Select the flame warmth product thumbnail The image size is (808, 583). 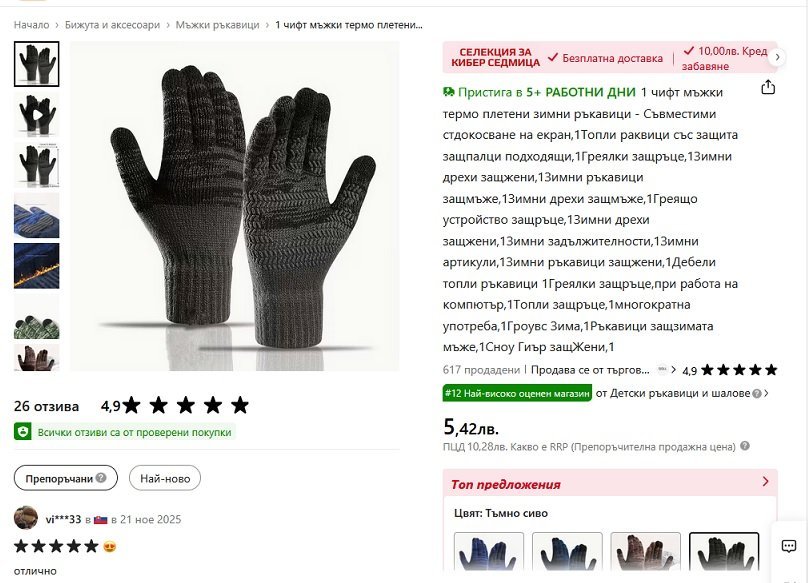pos(37,266)
